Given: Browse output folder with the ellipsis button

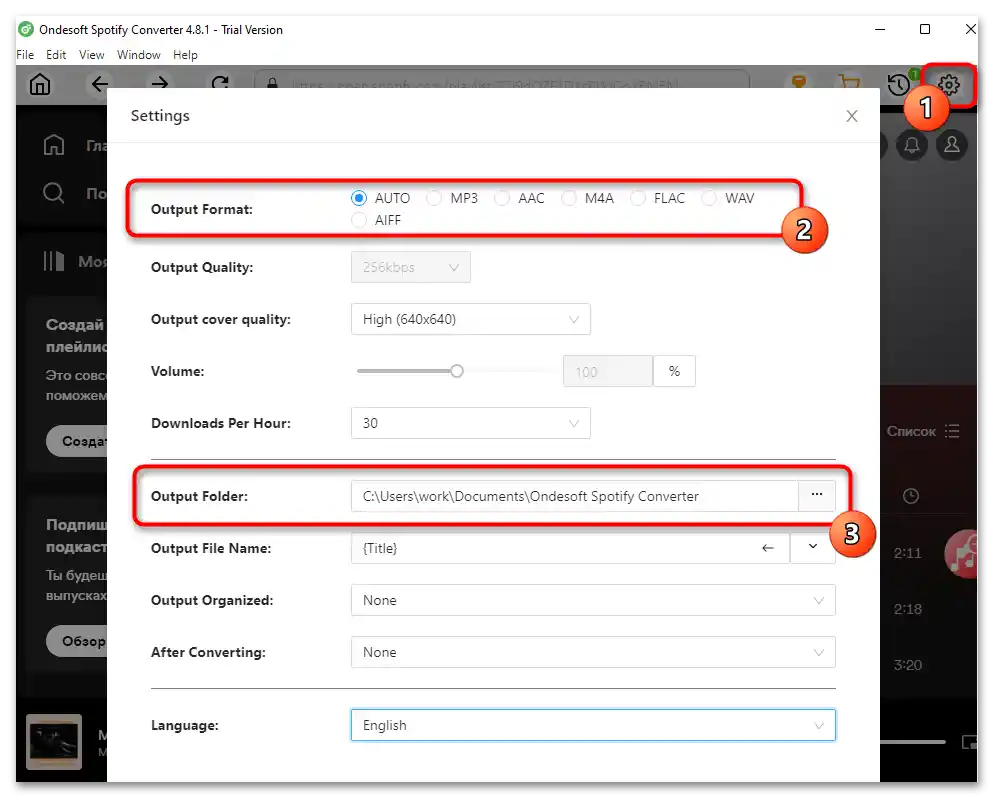Looking at the screenshot, I should pos(816,495).
